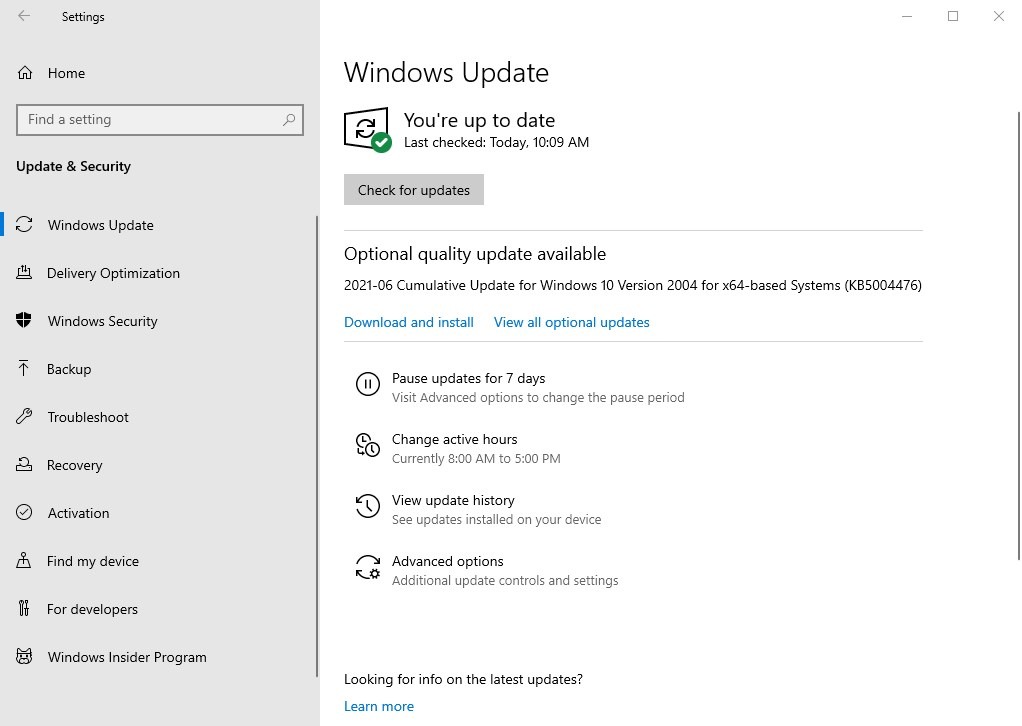Open the Backup settings page
The image size is (1022, 726).
pyautogui.click(x=158, y=369)
